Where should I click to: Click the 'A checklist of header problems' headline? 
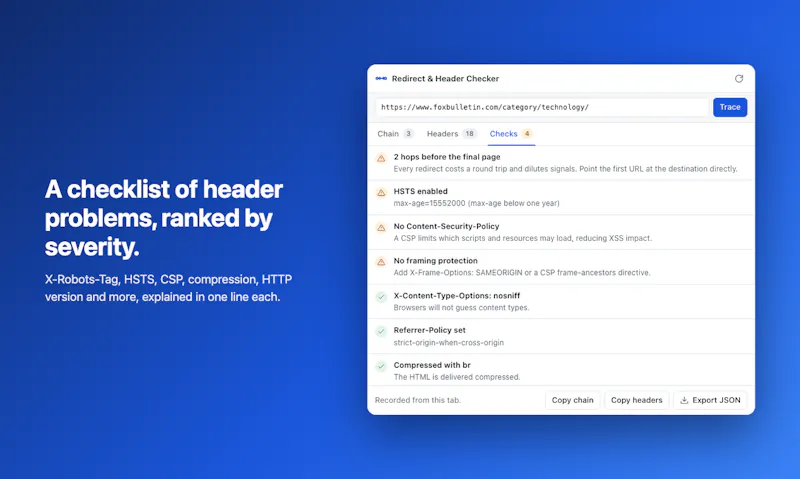(164, 218)
